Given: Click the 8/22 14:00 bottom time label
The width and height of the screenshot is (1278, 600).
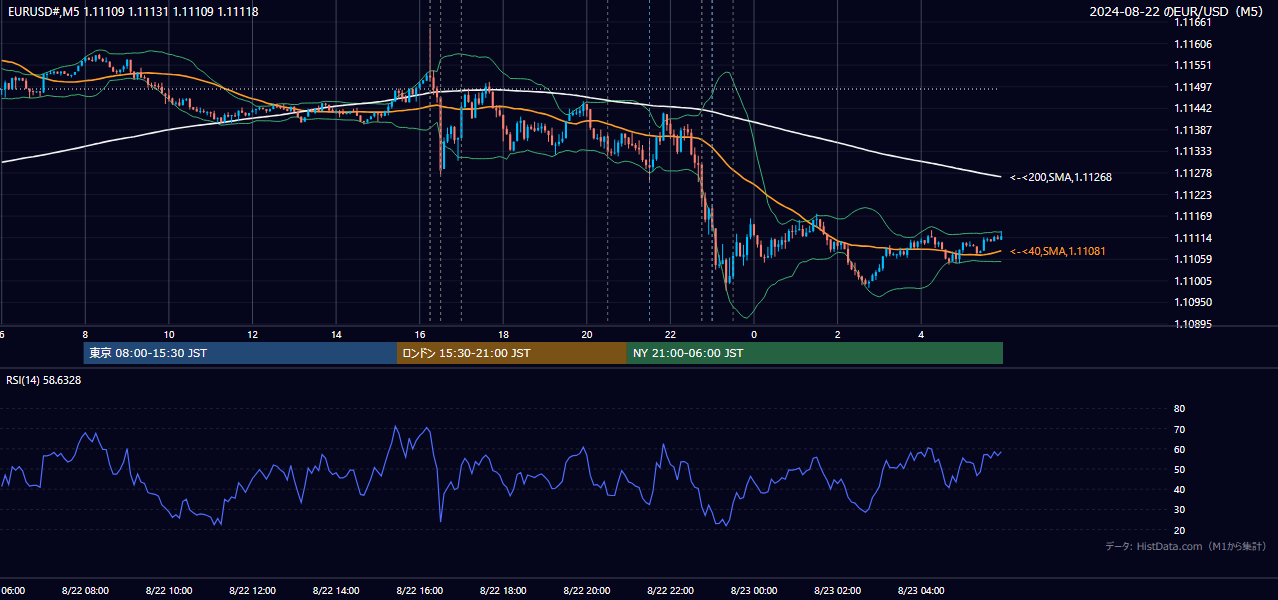Looking at the screenshot, I should pos(337,590).
